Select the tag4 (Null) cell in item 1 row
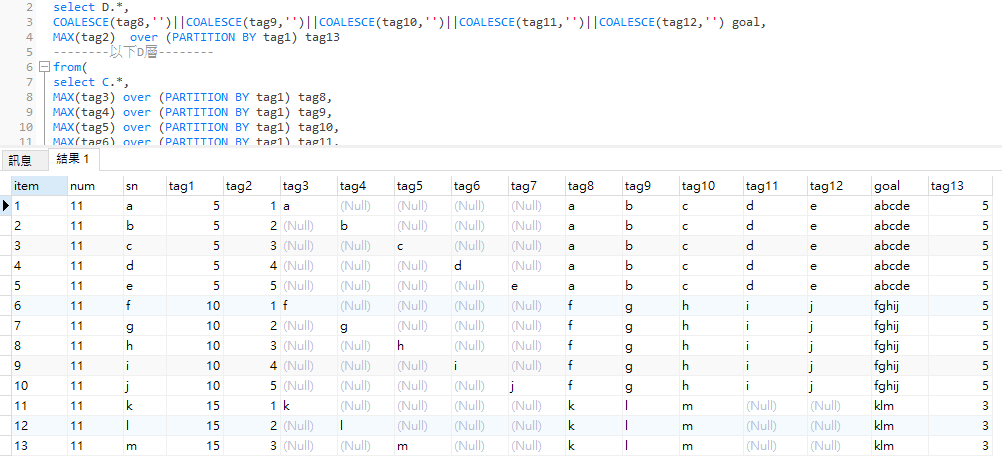The height and width of the screenshot is (457, 1005). (x=365, y=206)
